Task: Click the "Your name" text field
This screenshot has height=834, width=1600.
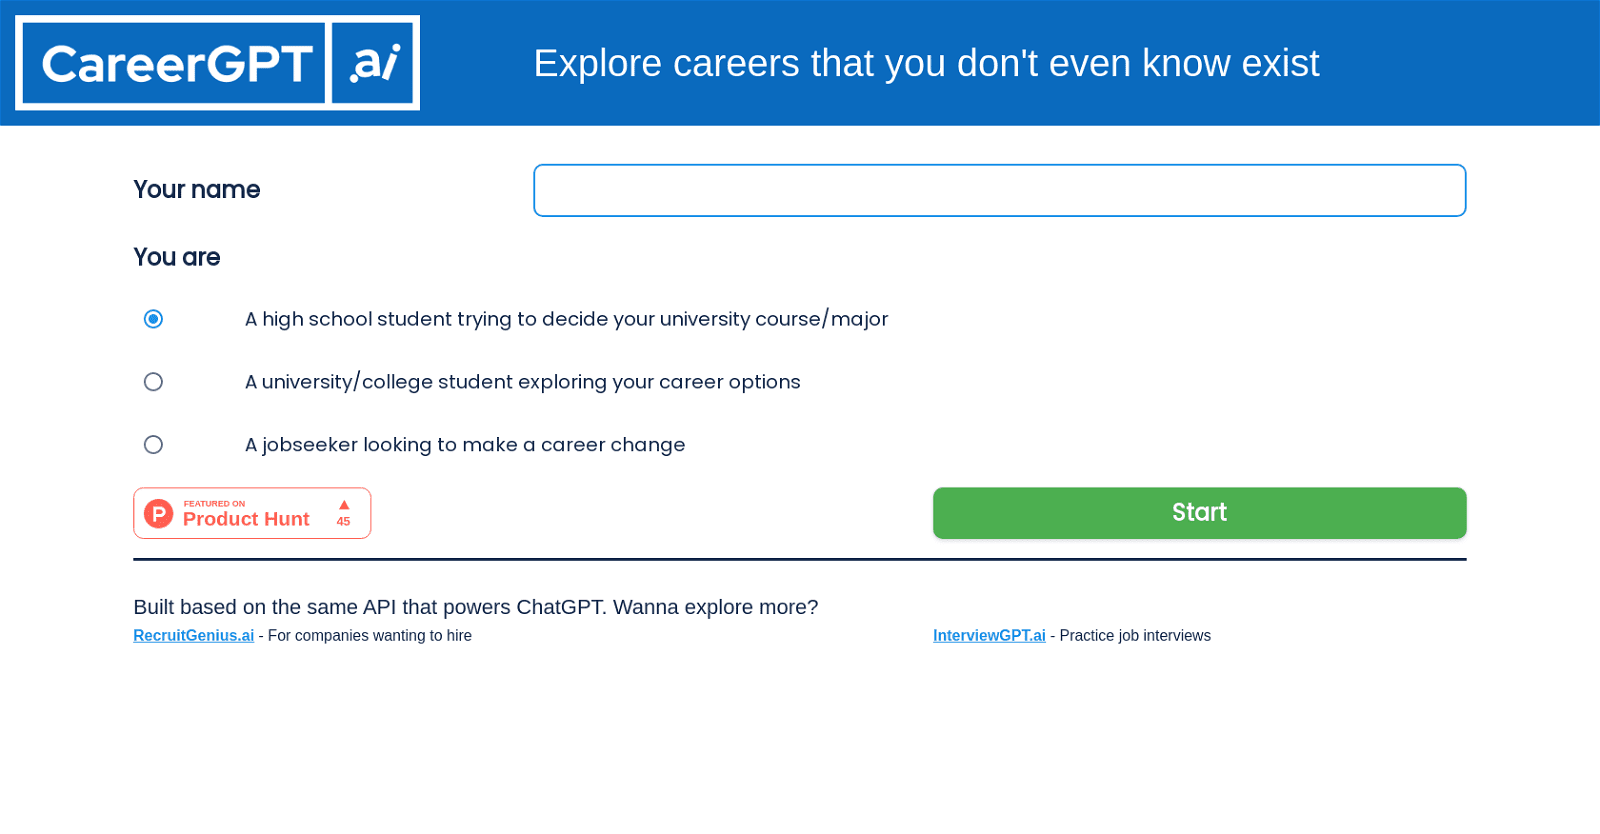Action: (1000, 190)
